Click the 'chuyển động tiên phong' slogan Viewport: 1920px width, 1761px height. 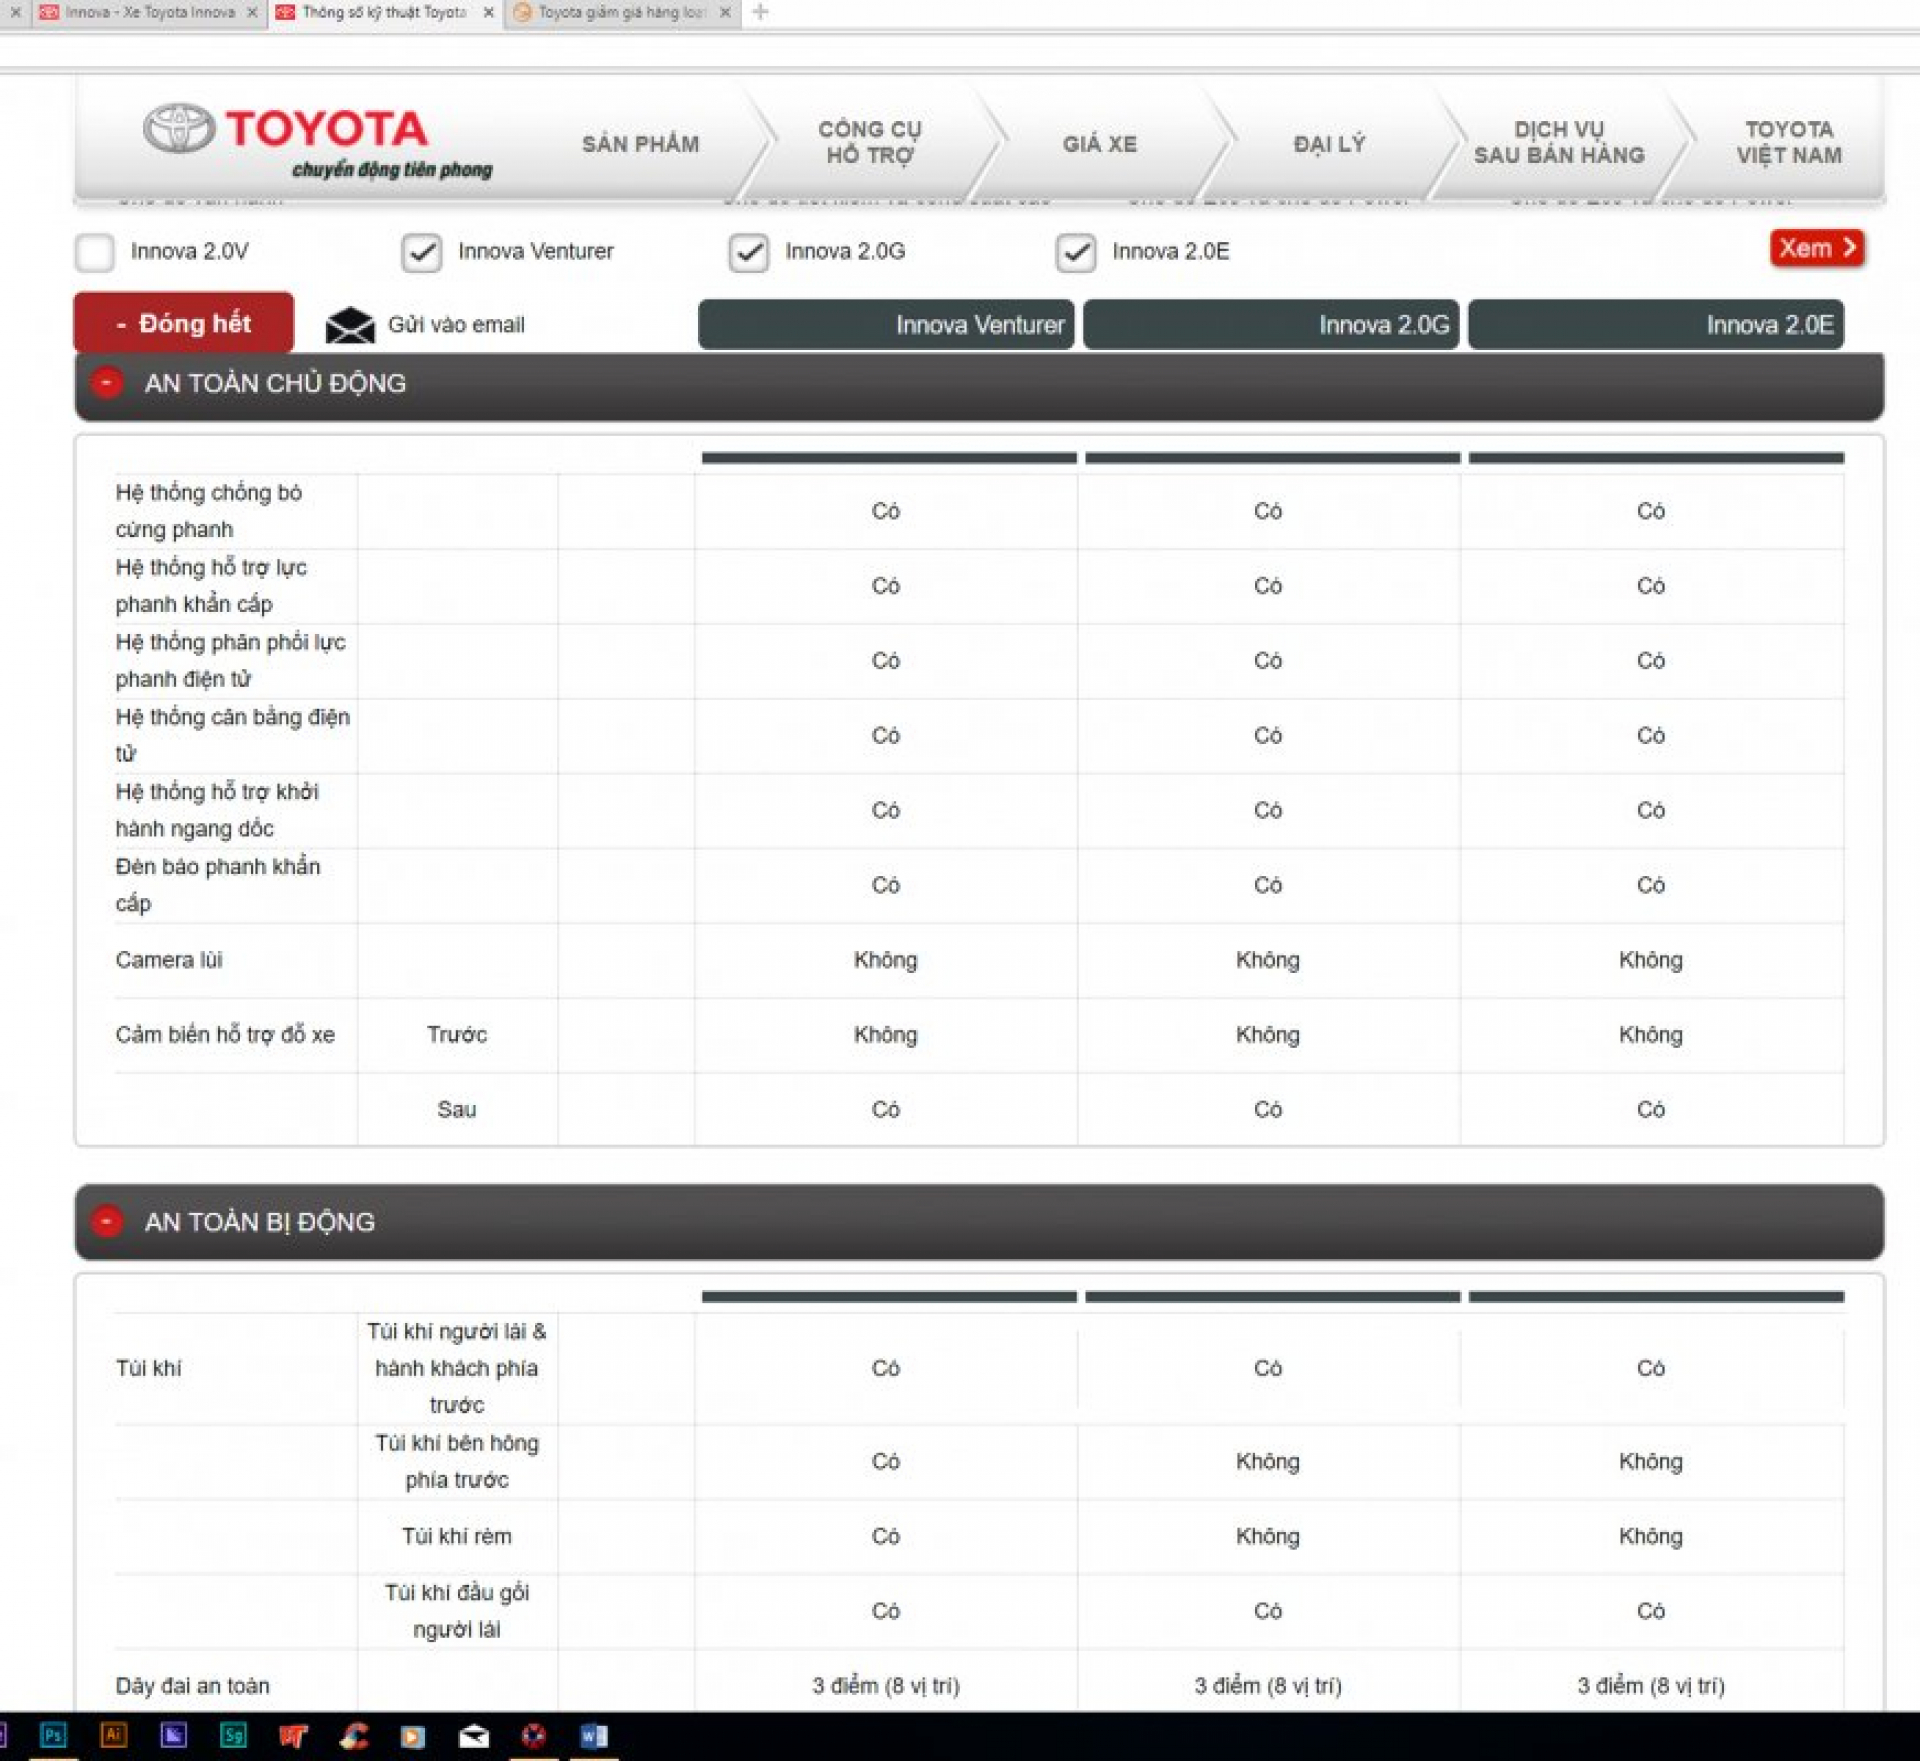[393, 171]
